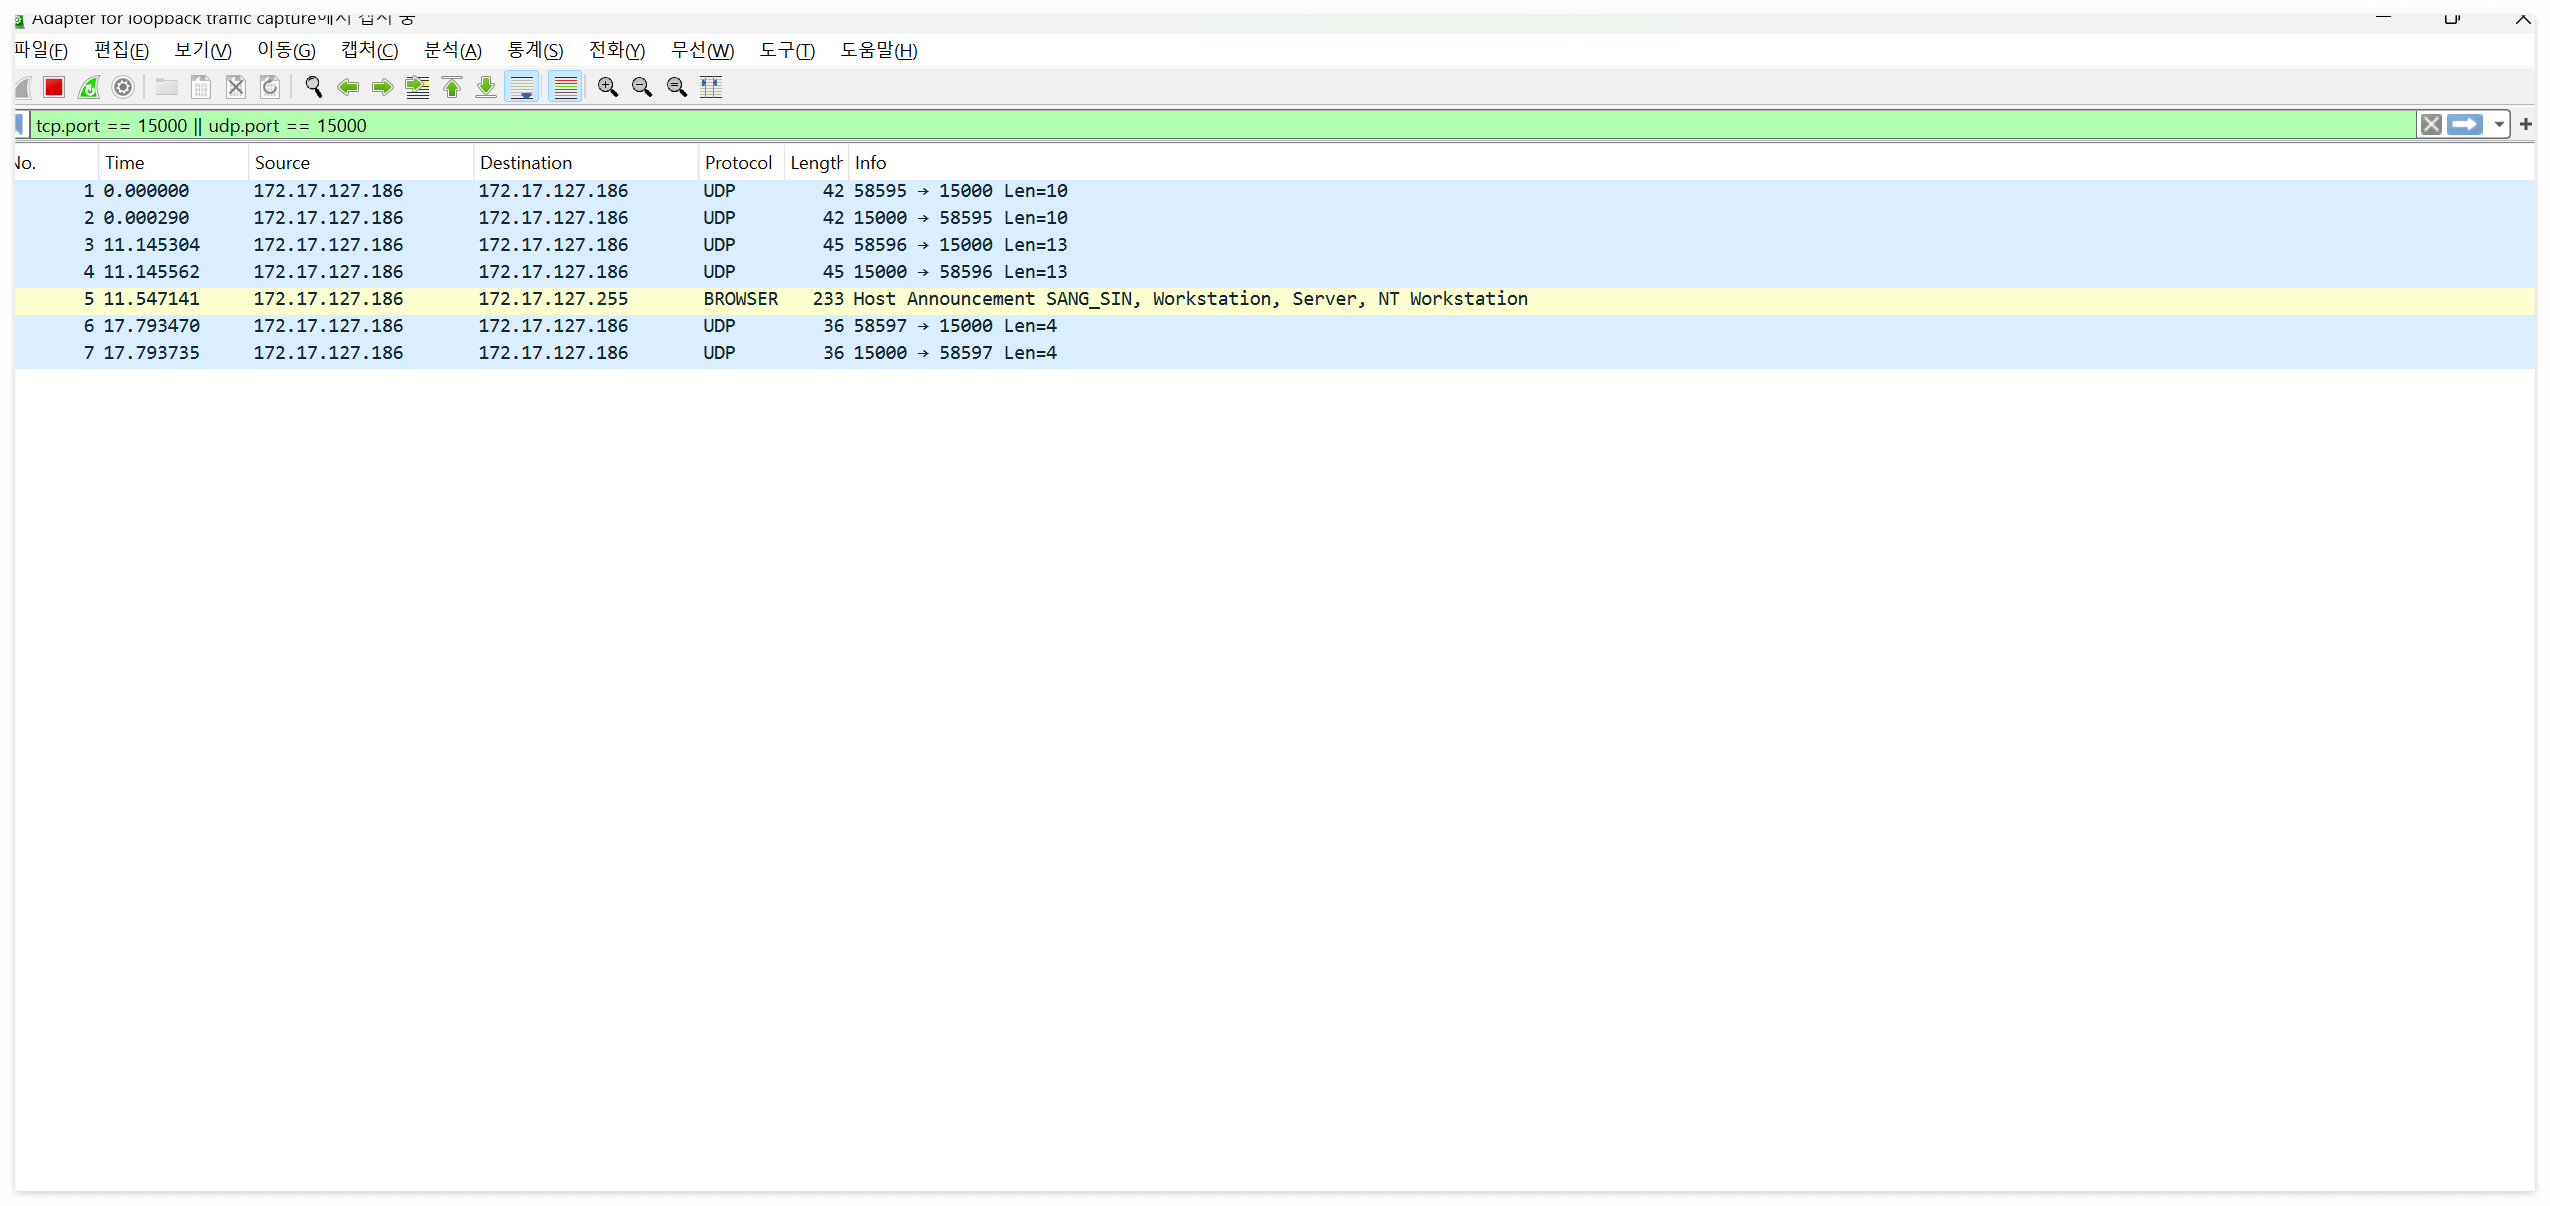The image size is (2550, 1206).
Task: Click the Find packet magnifier icon
Action: [313, 88]
